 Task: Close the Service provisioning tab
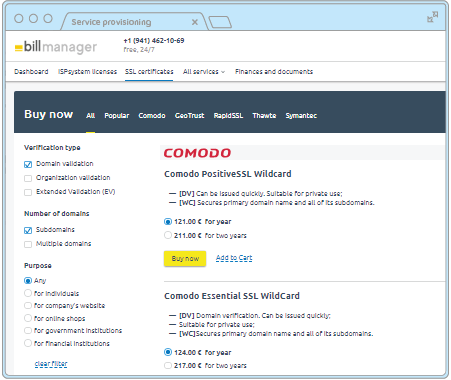(x=195, y=22)
